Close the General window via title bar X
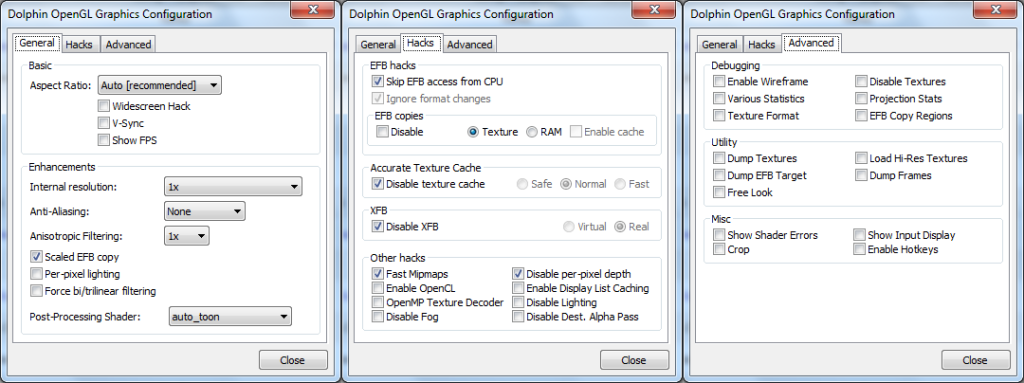This screenshot has height=383, width=1024. click(312, 9)
